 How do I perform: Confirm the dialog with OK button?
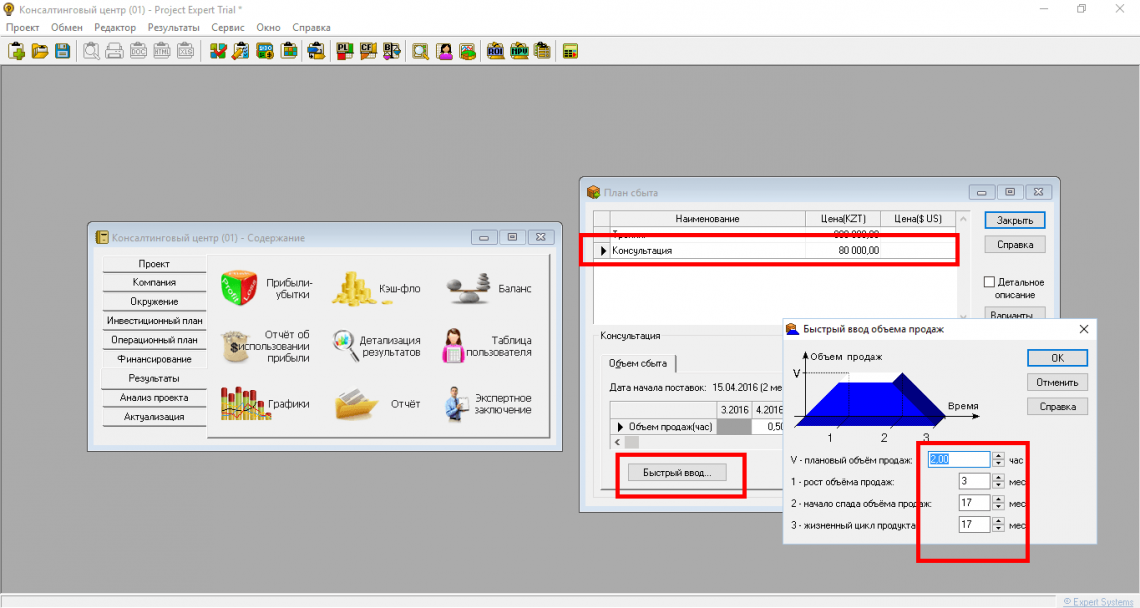(x=1057, y=358)
